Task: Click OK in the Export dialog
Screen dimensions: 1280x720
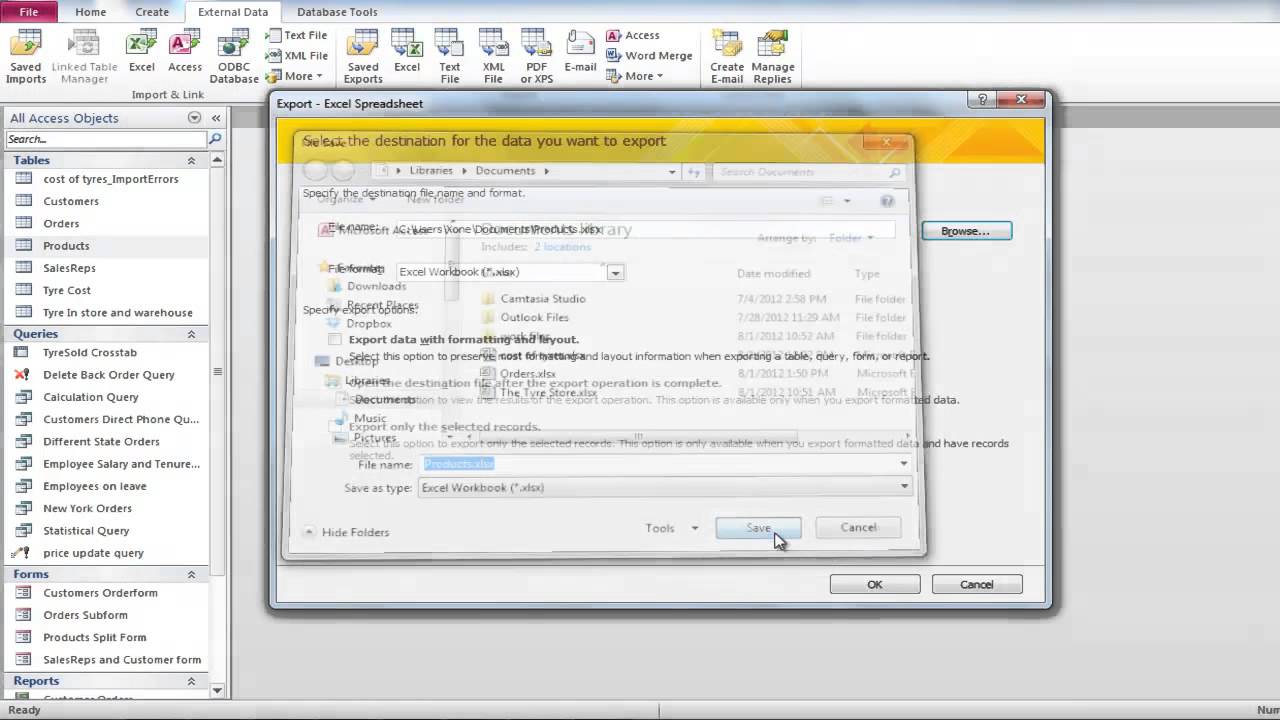Action: pos(875,585)
